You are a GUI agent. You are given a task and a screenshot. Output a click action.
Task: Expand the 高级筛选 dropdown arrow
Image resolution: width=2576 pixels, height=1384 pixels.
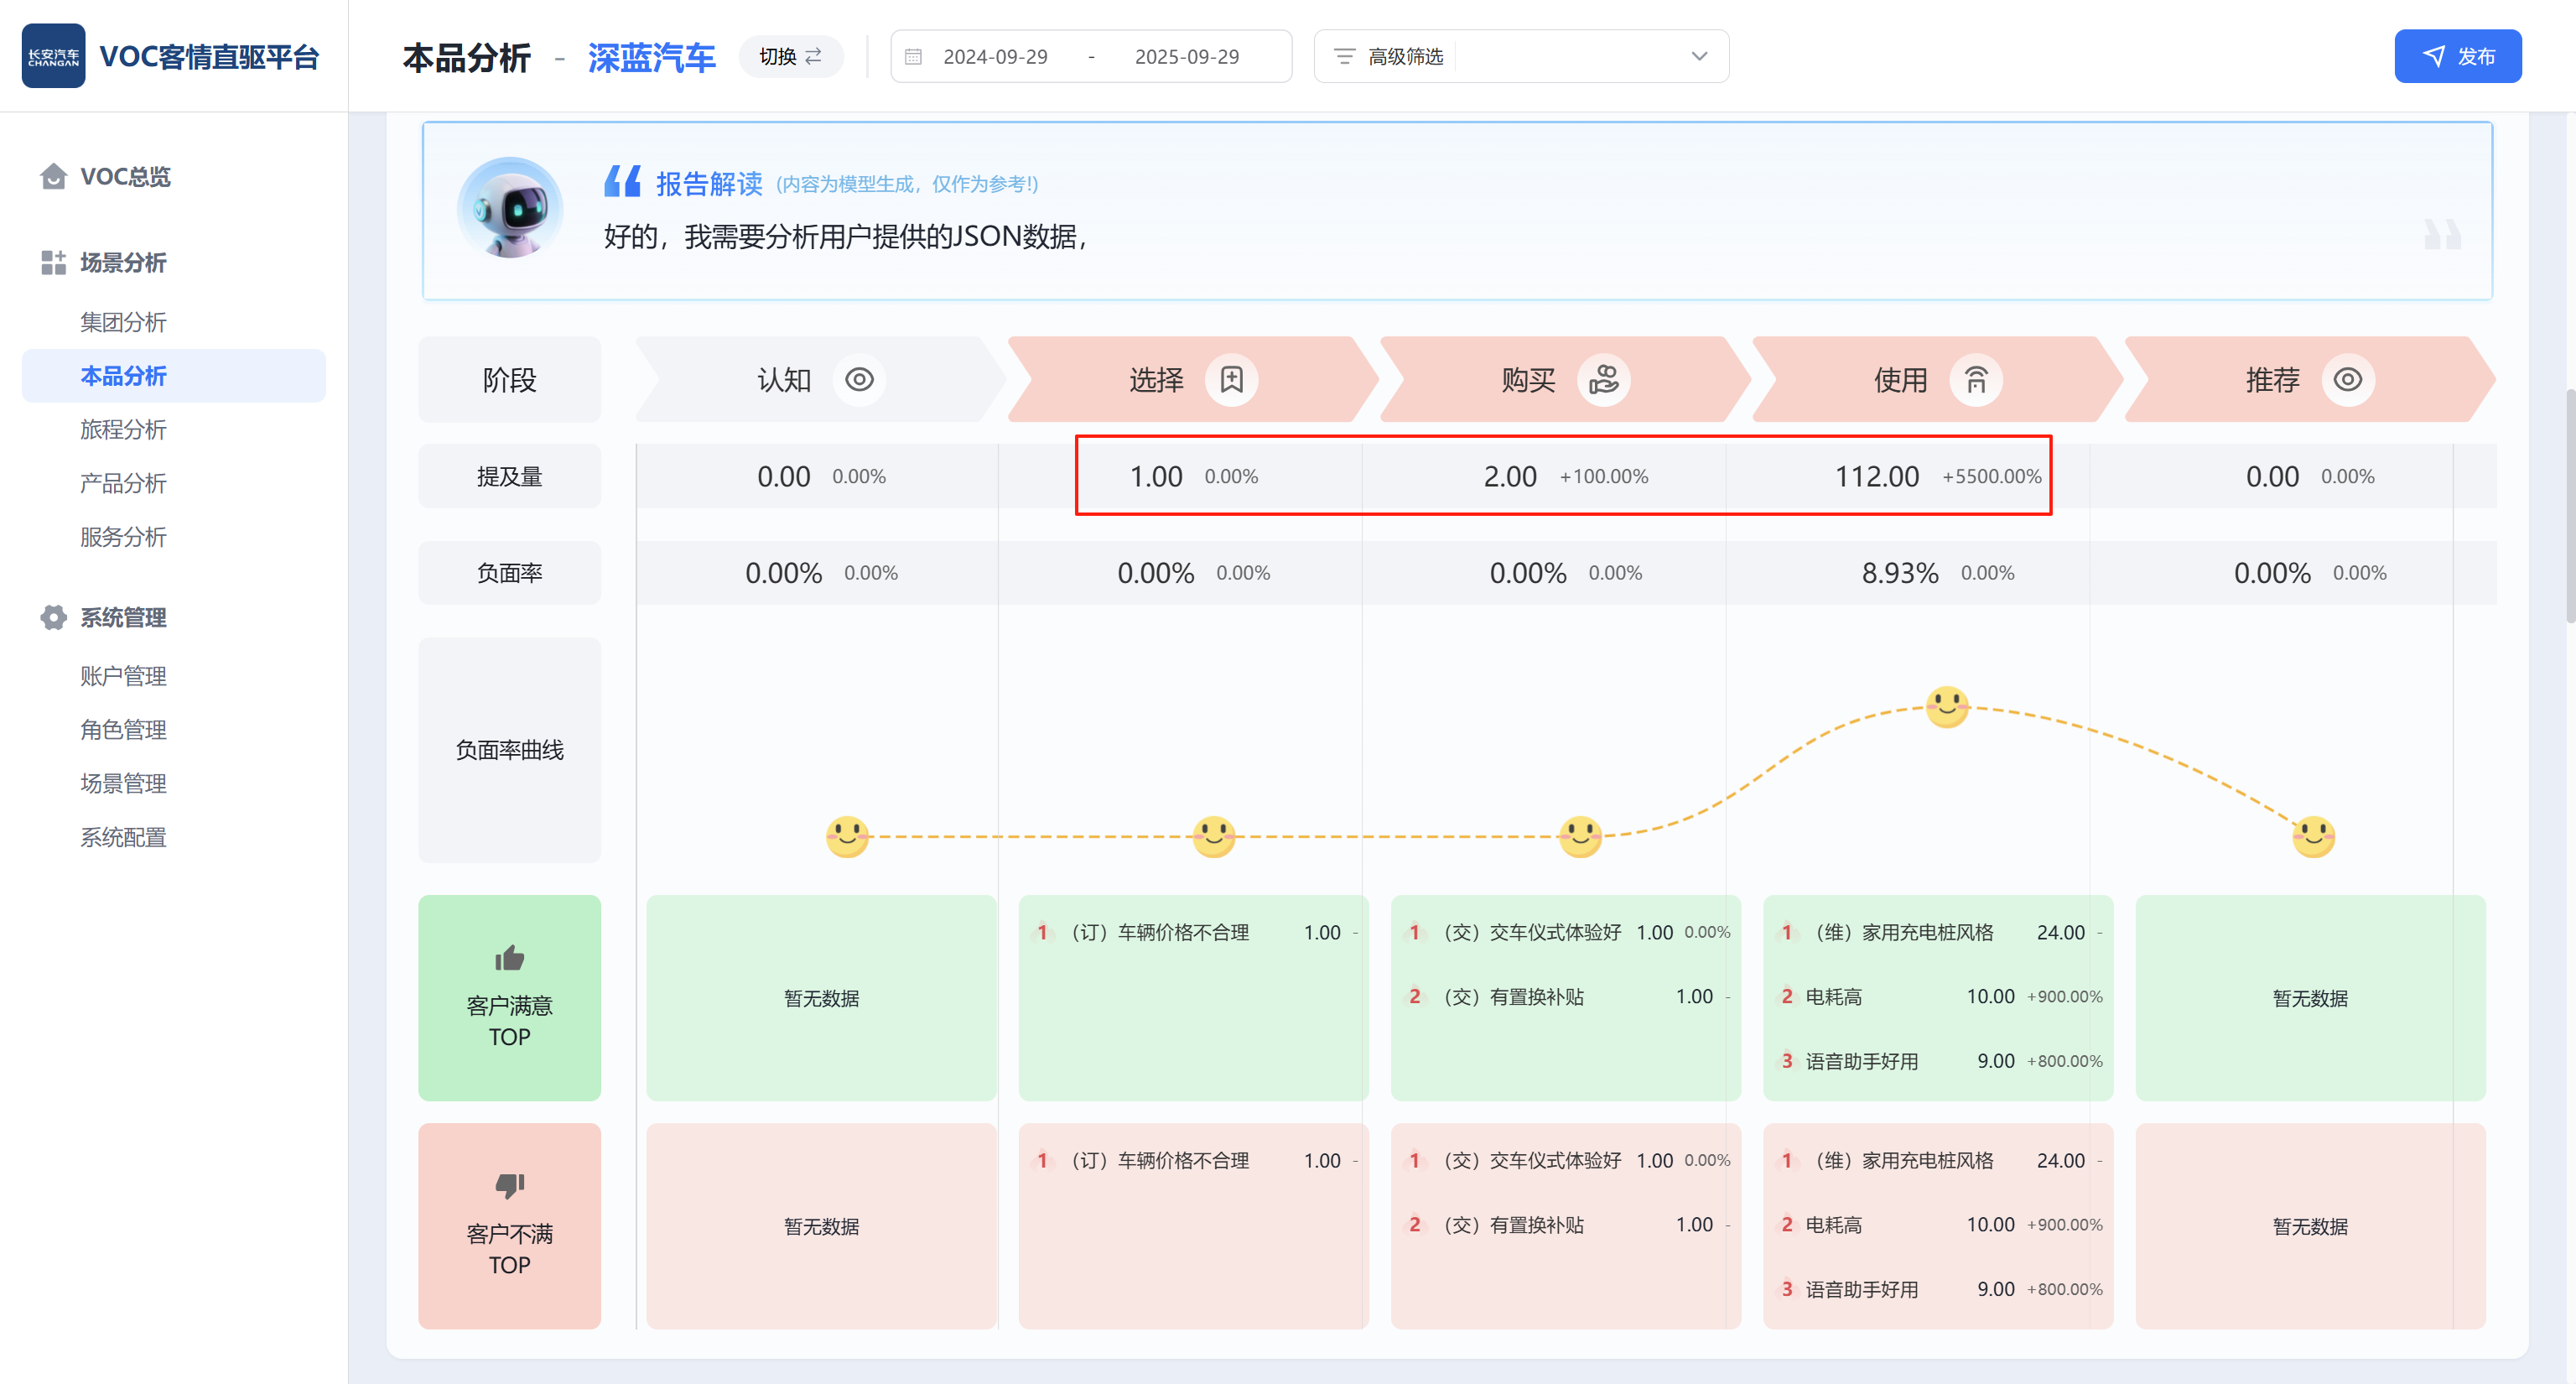[x=1698, y=57]
